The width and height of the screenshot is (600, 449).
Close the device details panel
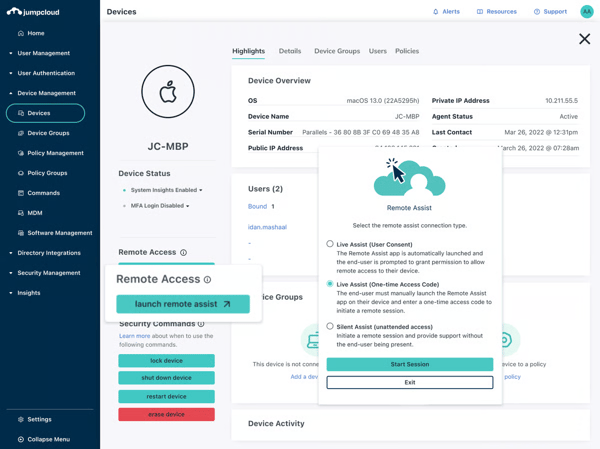584,39
